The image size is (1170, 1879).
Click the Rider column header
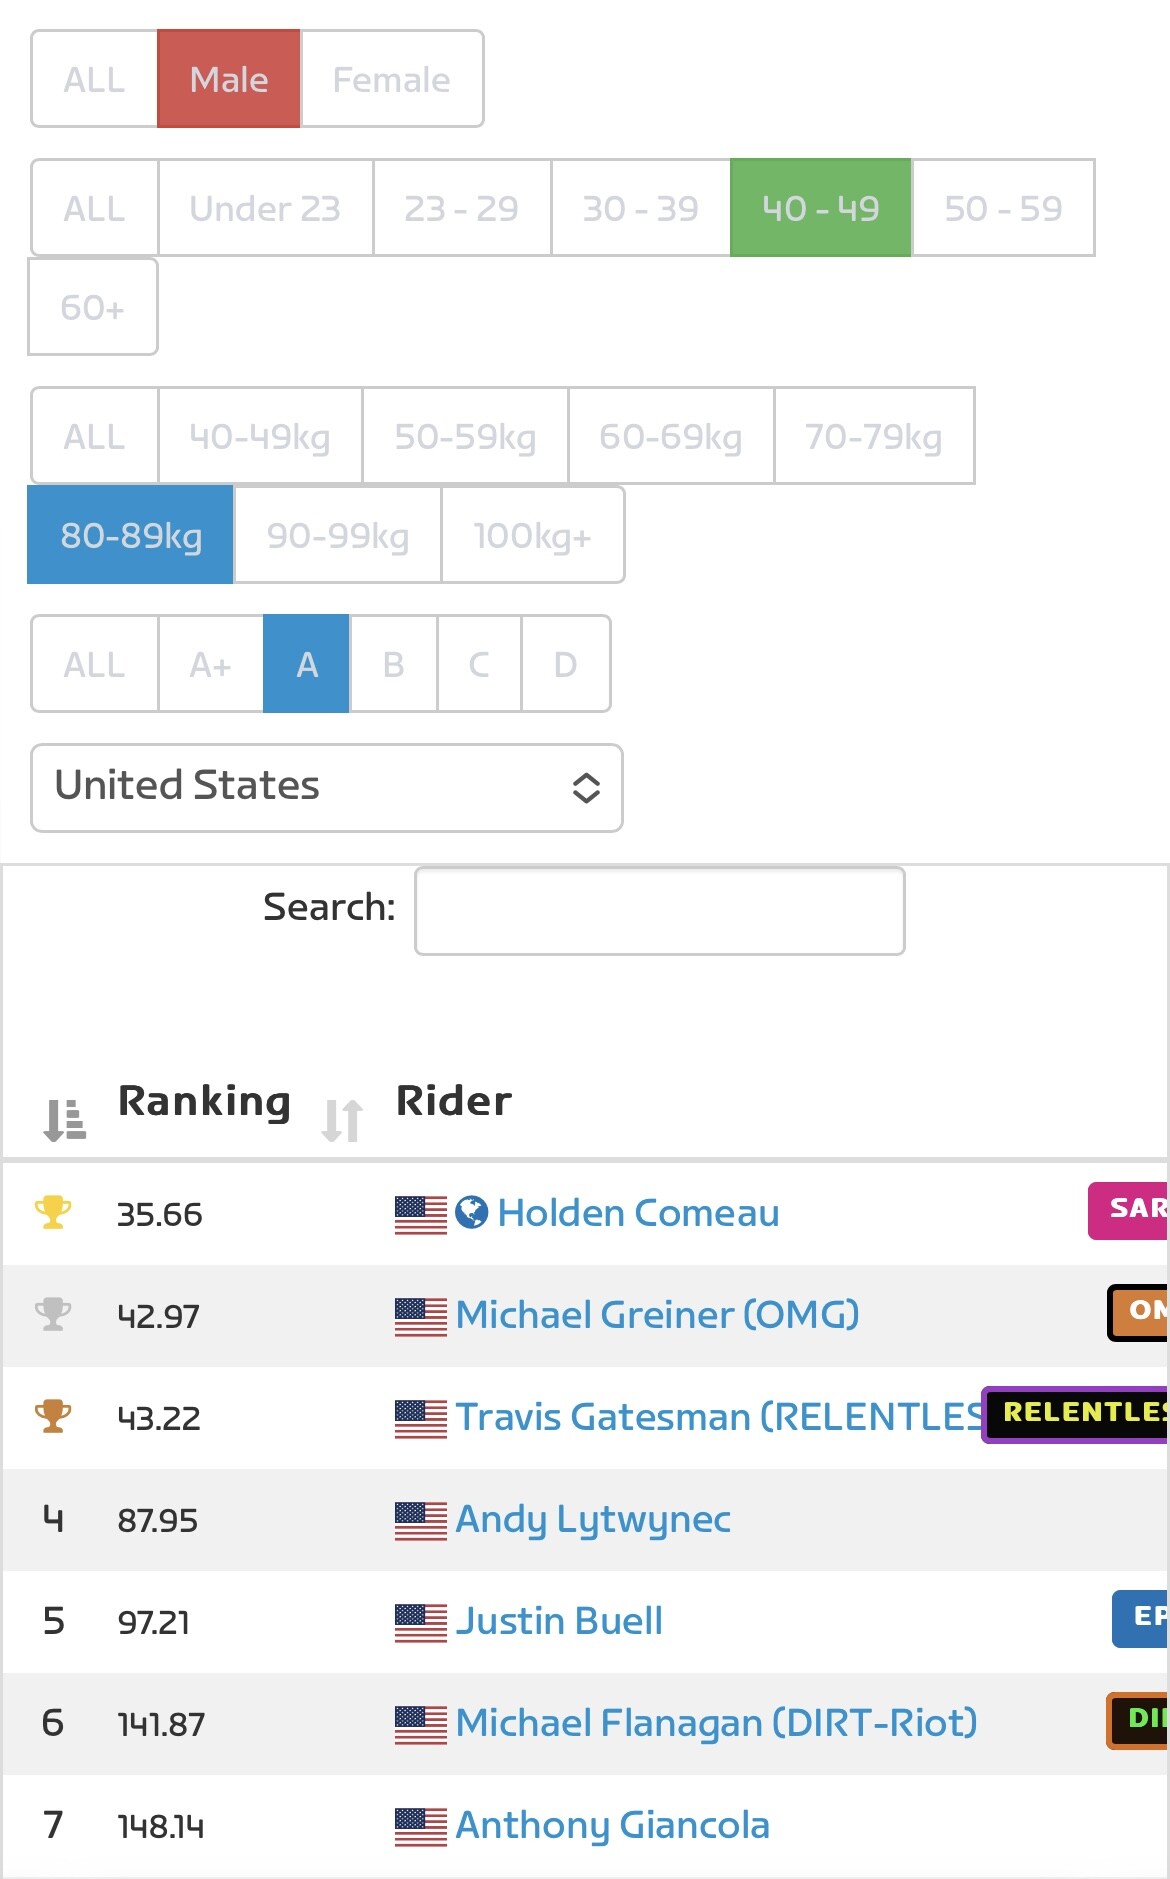pos(454,1100)
